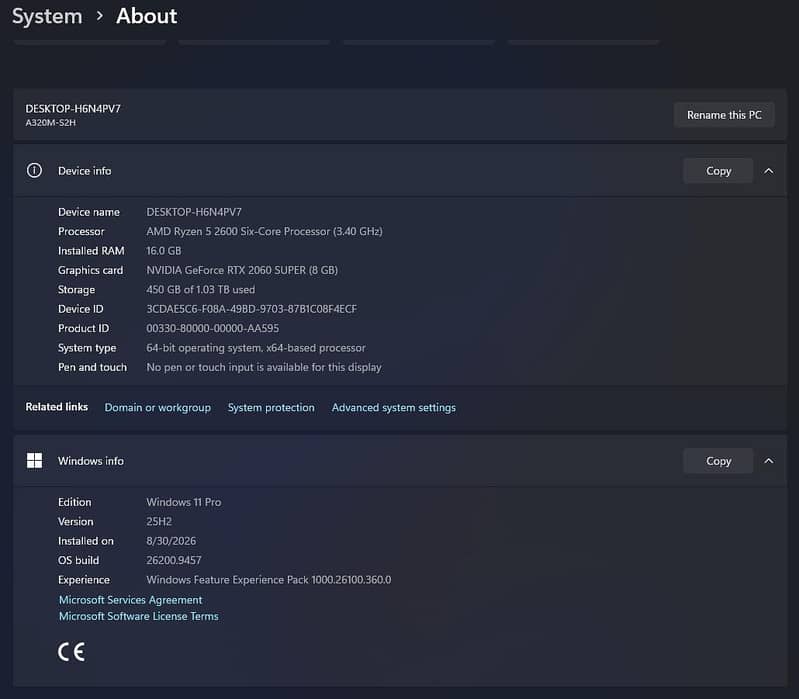
Task: Copy the Device info details
Action: [x=718, y=171]
